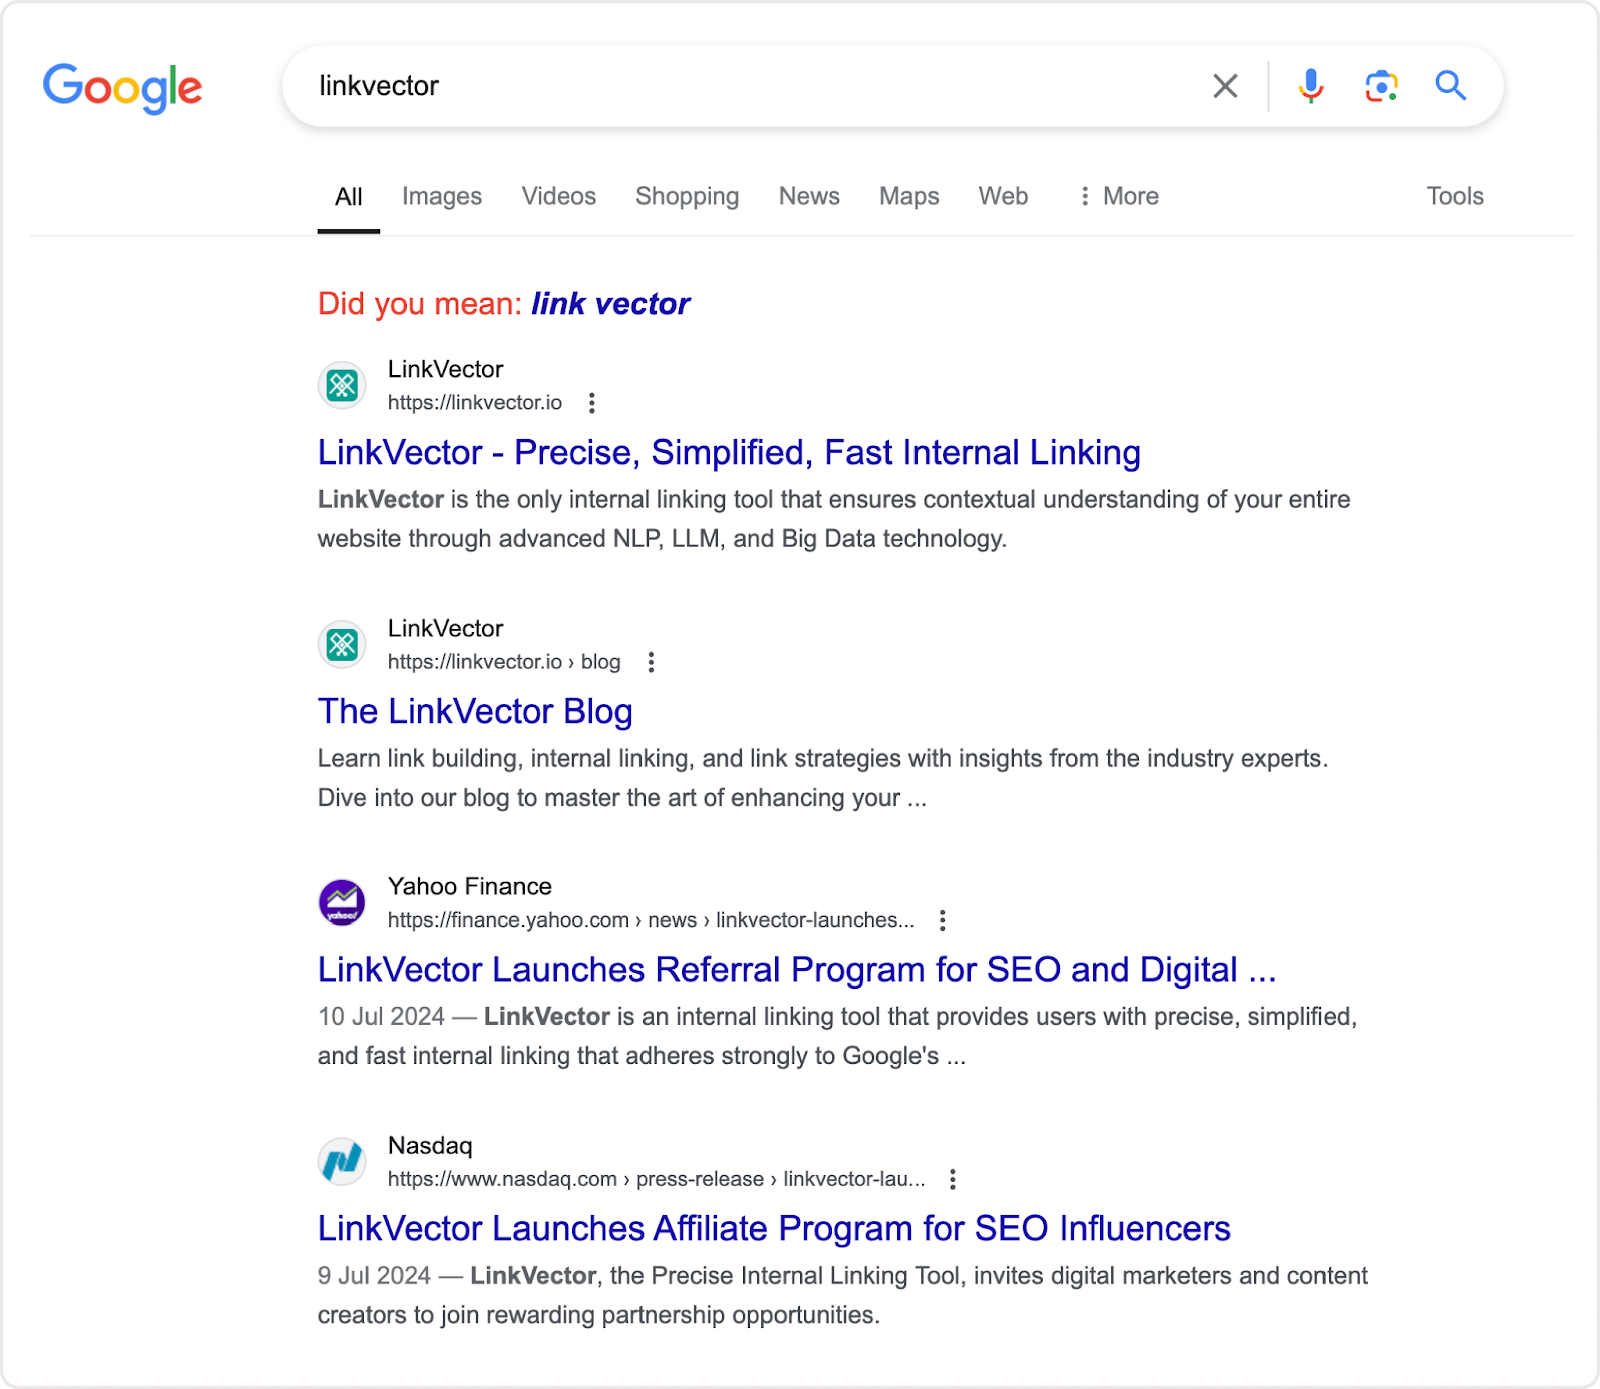
Task: Open 'LinkVector Launches Referral Program' result
Action: click(x=797, y=970)
